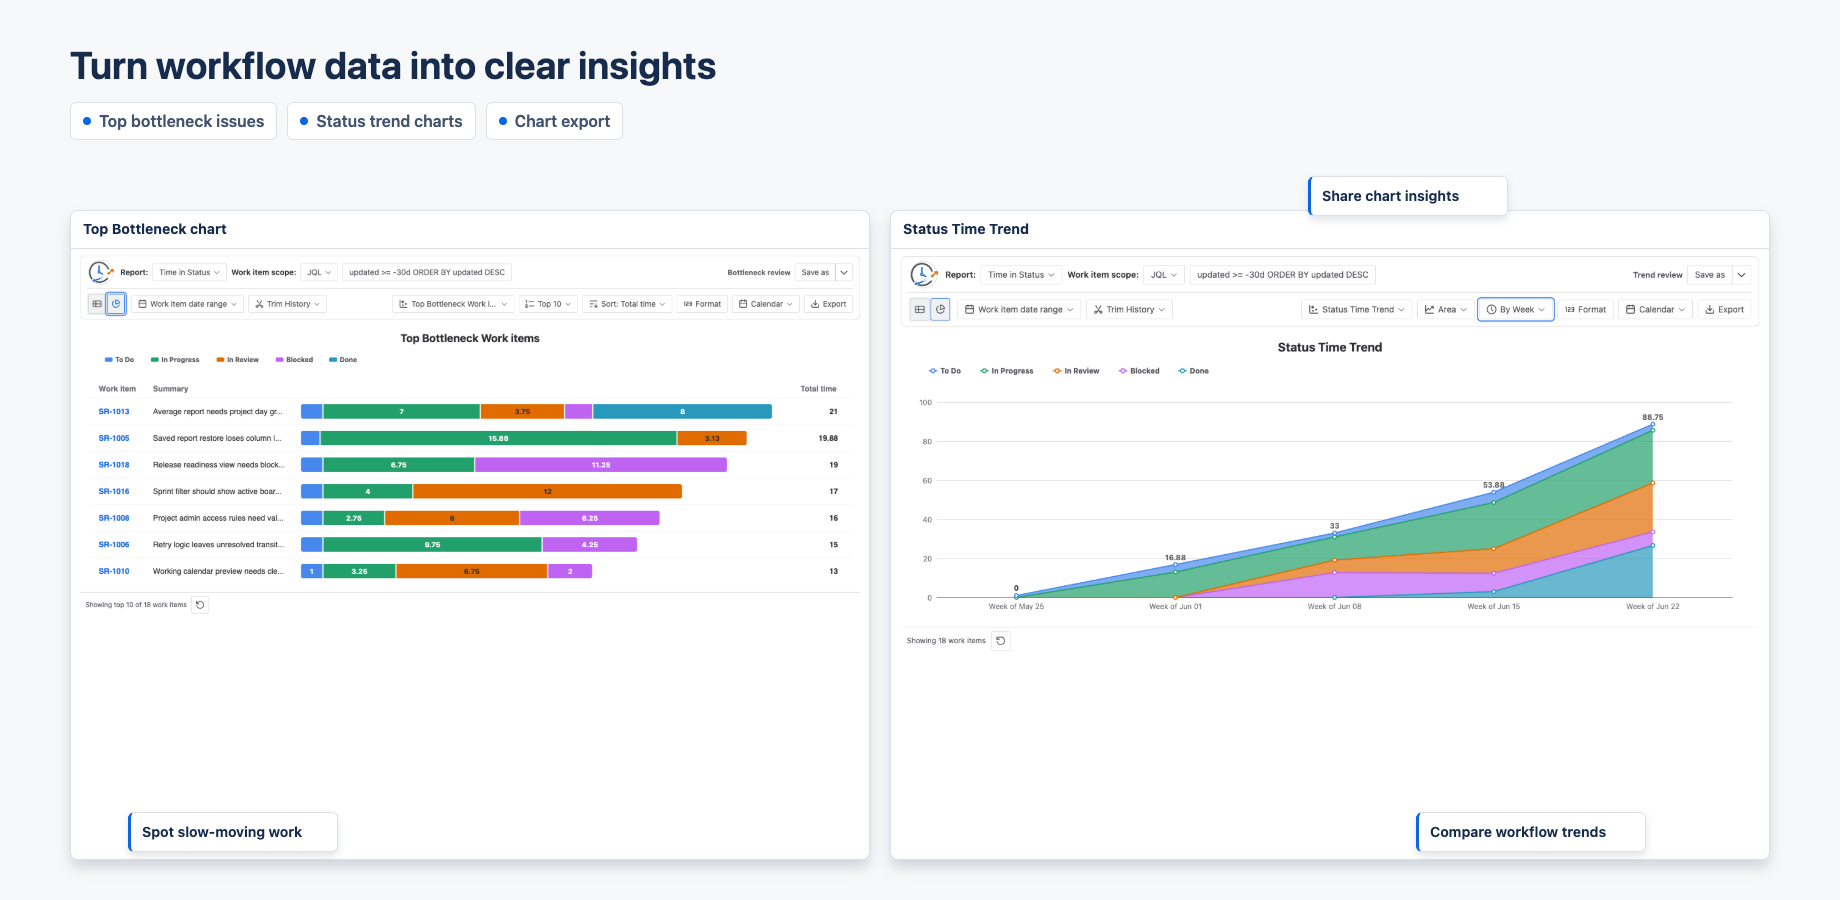This screenshot has width=1840, height=900.
Task: Toggle Blocked series in Trend chart legend
Action: (x=1139, y=371)
